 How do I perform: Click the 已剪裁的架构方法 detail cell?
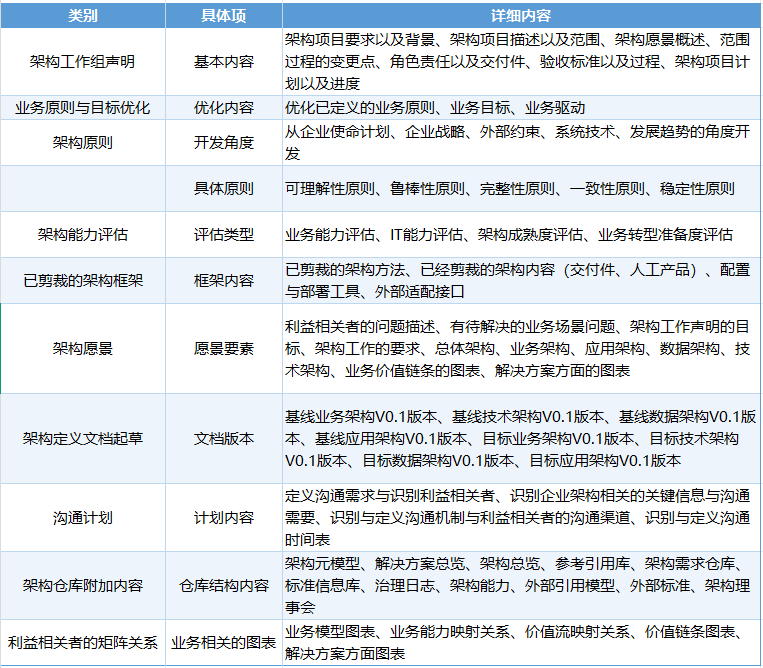tap(521, 281)
